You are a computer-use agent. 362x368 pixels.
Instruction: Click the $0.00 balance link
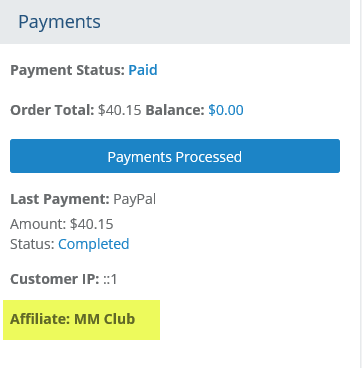tap(226, 110)
